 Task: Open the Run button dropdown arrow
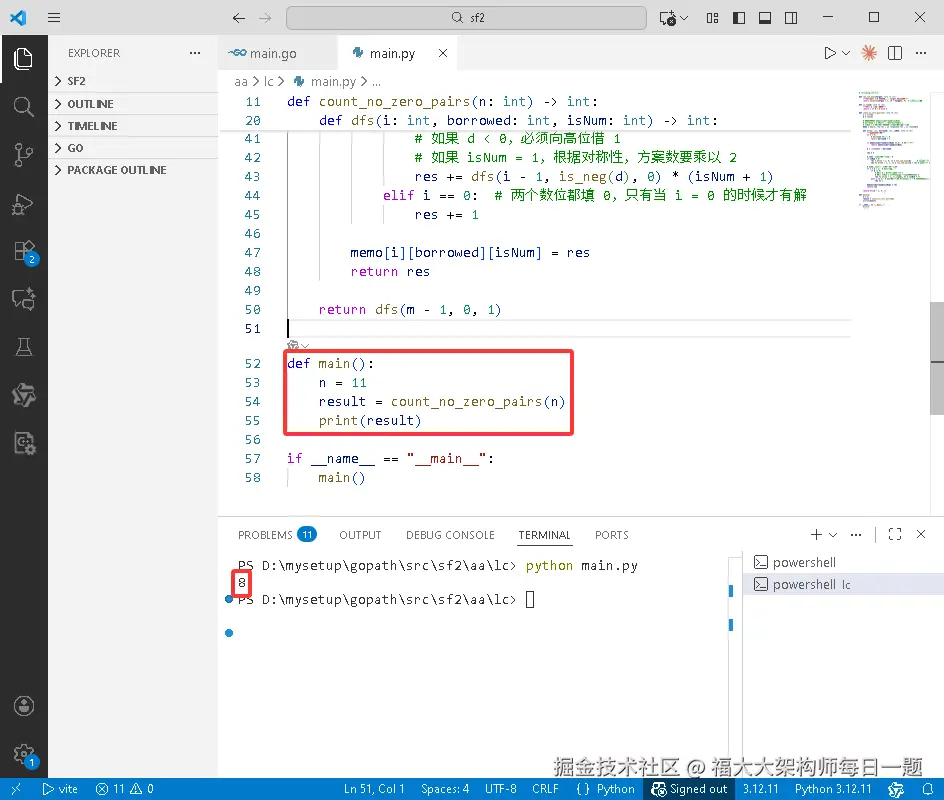pos(846,53)
